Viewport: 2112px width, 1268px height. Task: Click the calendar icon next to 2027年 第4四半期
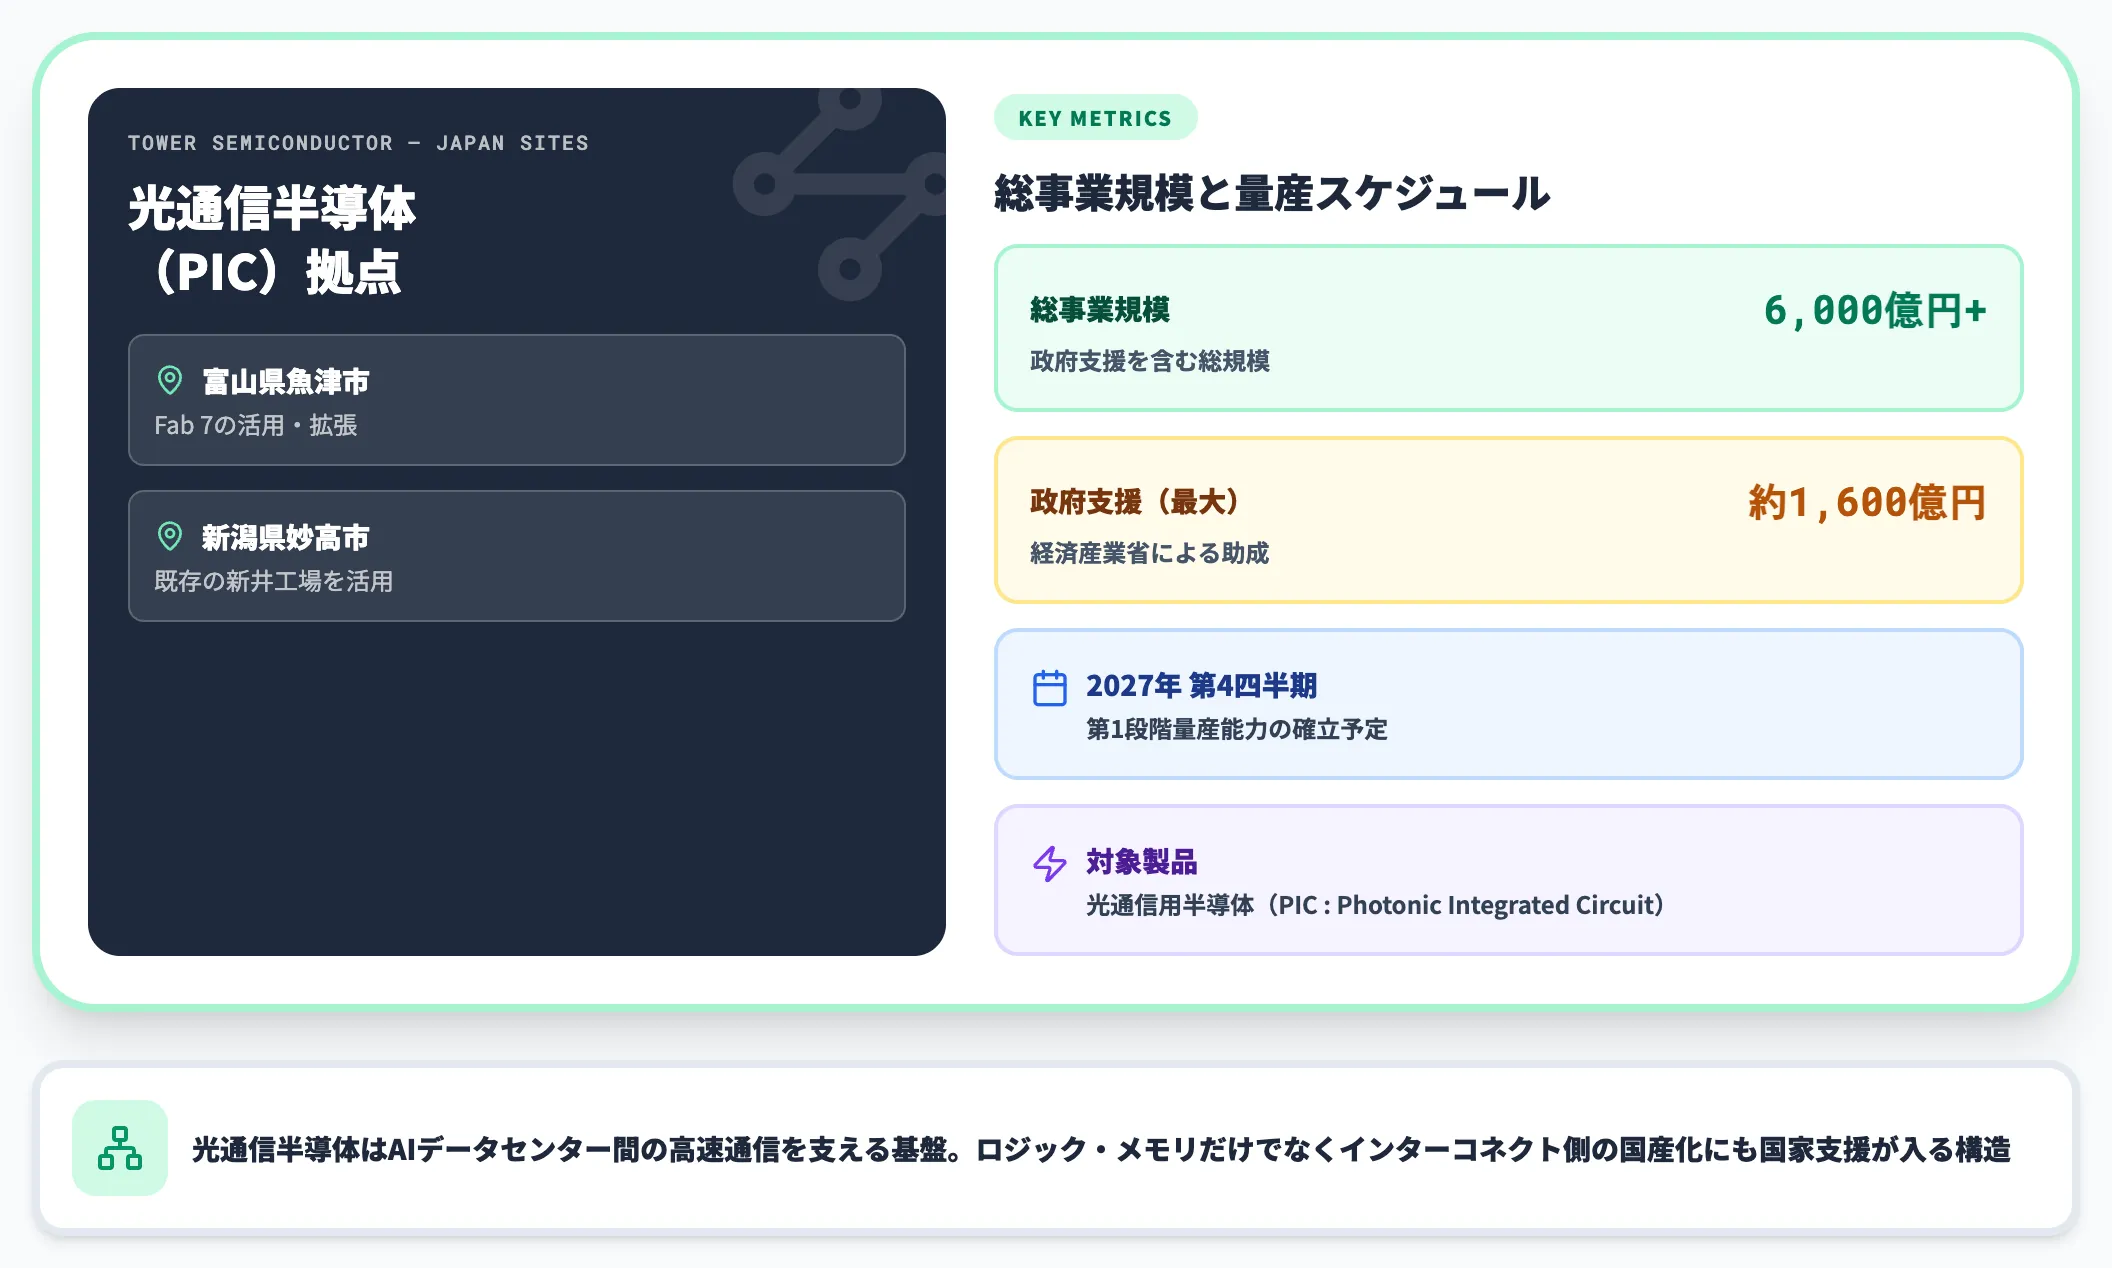point(1049,688)
